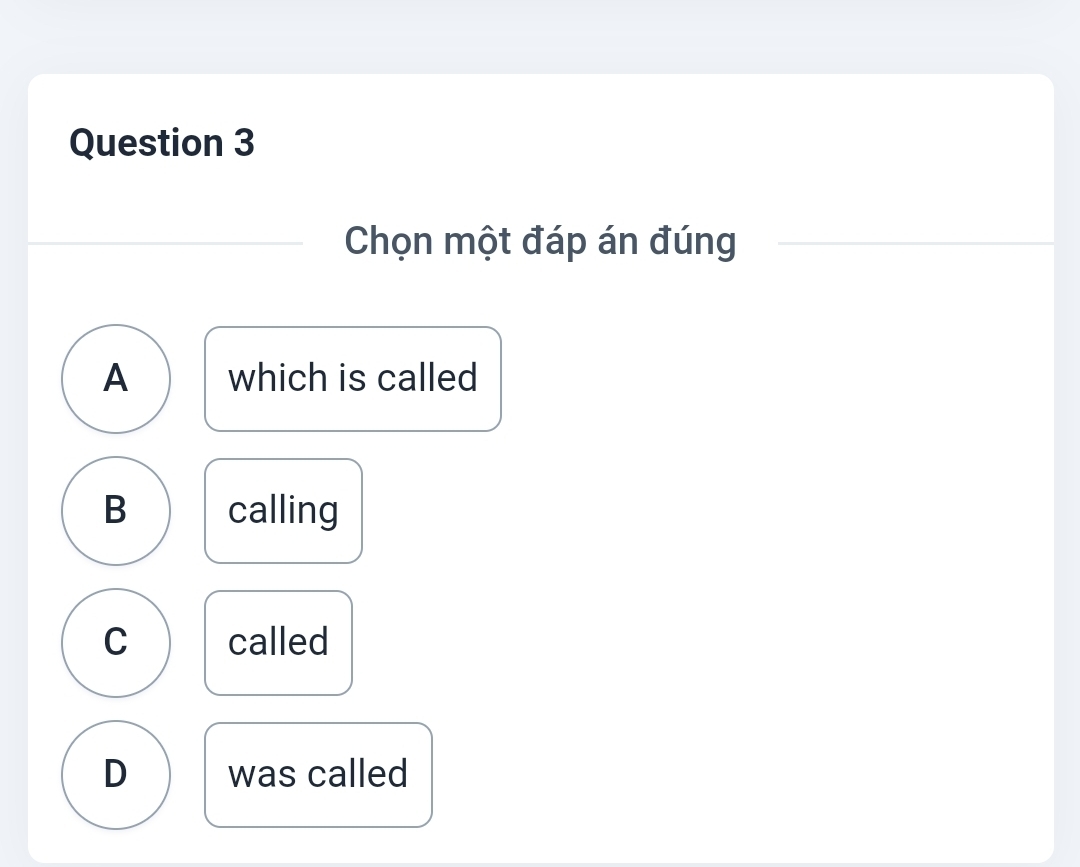Image resolution: width=1080 pixels, height=867 pixels.
Task: Pick the answer text 'was called'
Action: 318,775
